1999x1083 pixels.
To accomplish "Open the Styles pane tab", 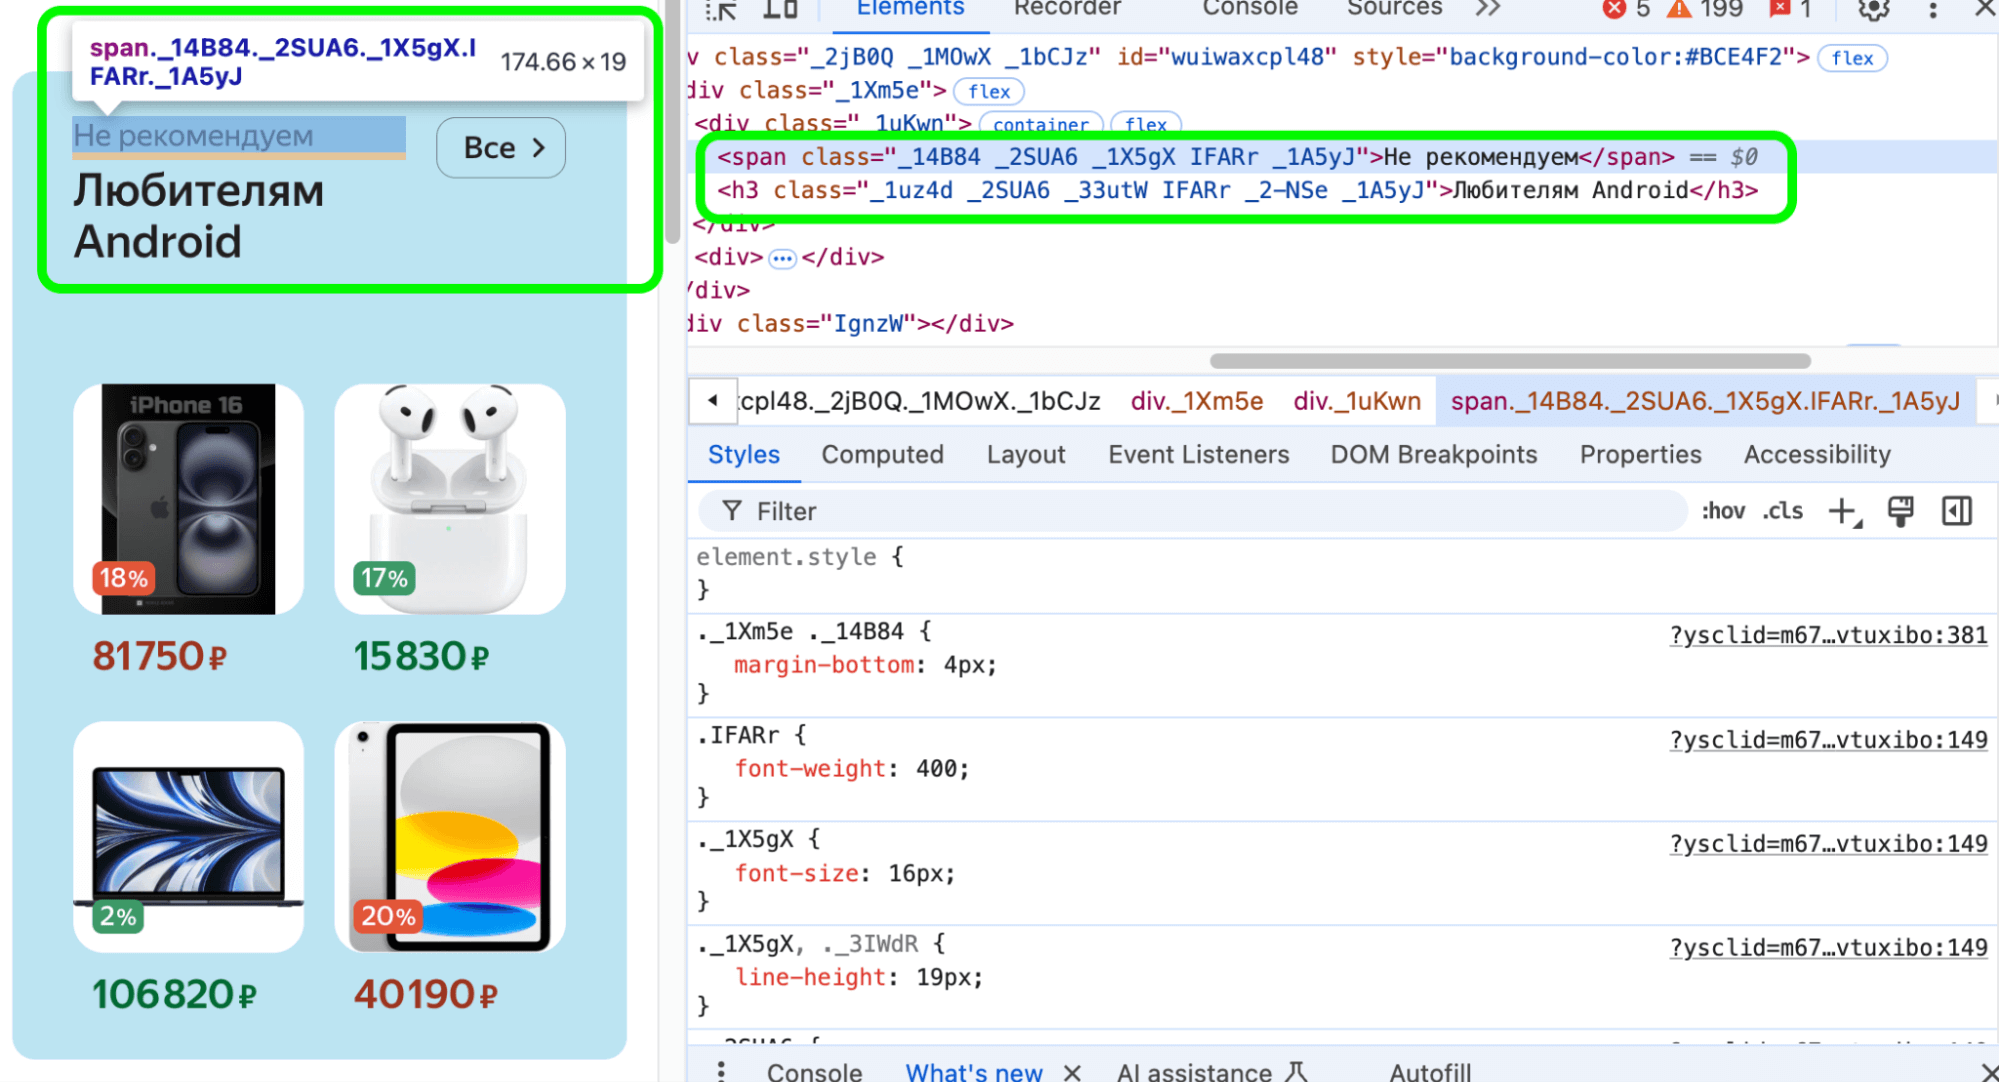I will point(743,455).
